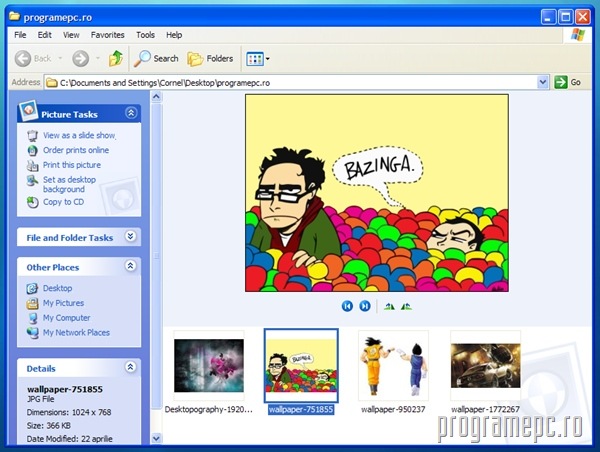Open the Help menu

click(x=174, y=35)
